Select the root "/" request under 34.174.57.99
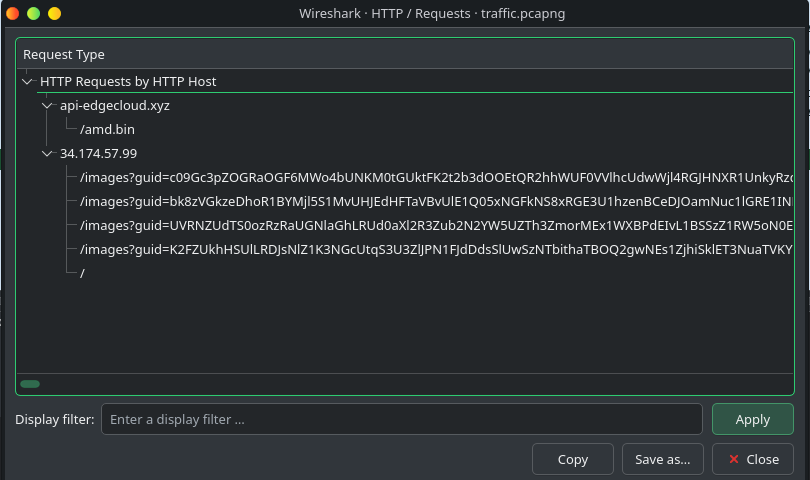Image resolution: width=810 pixels, height=480 pixels. coord(82,273)
